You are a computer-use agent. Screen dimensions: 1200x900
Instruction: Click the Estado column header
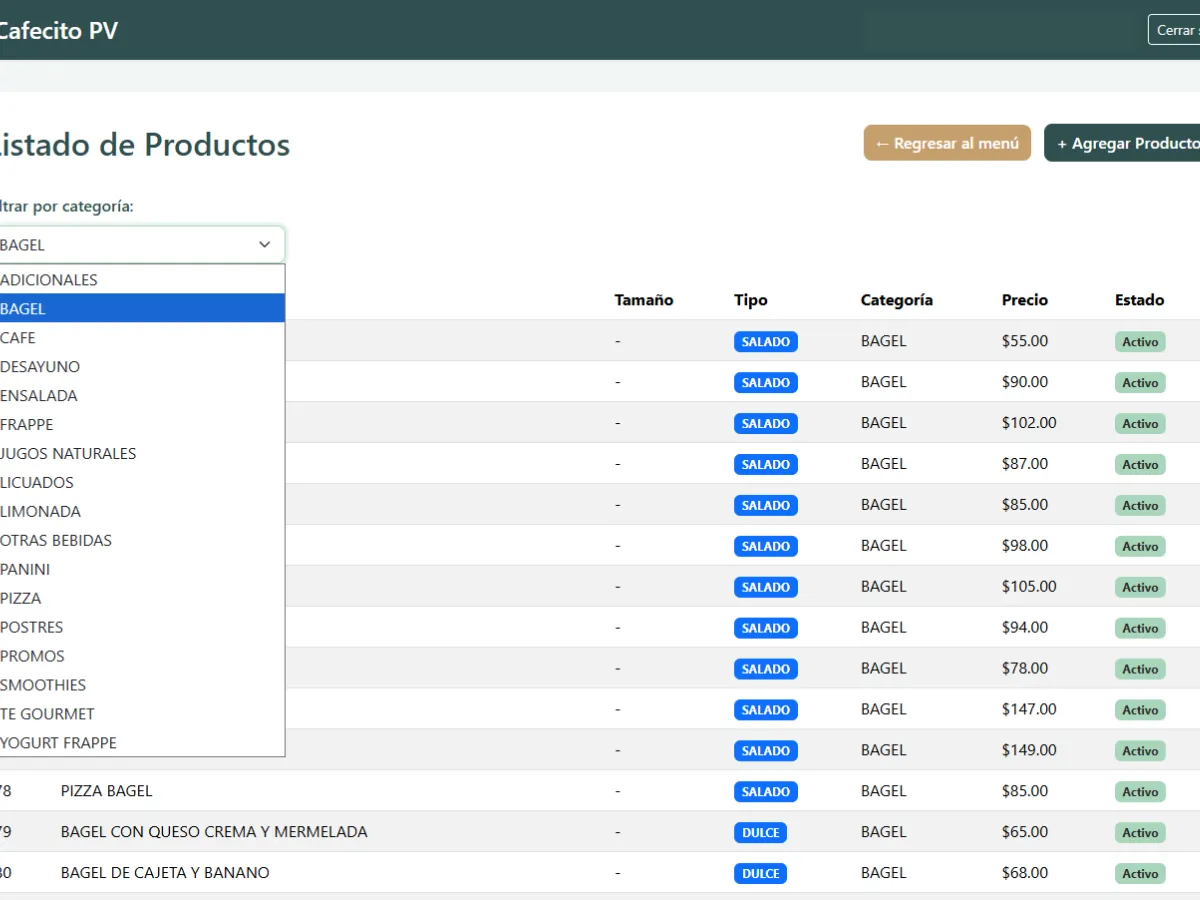(1140, 299)
